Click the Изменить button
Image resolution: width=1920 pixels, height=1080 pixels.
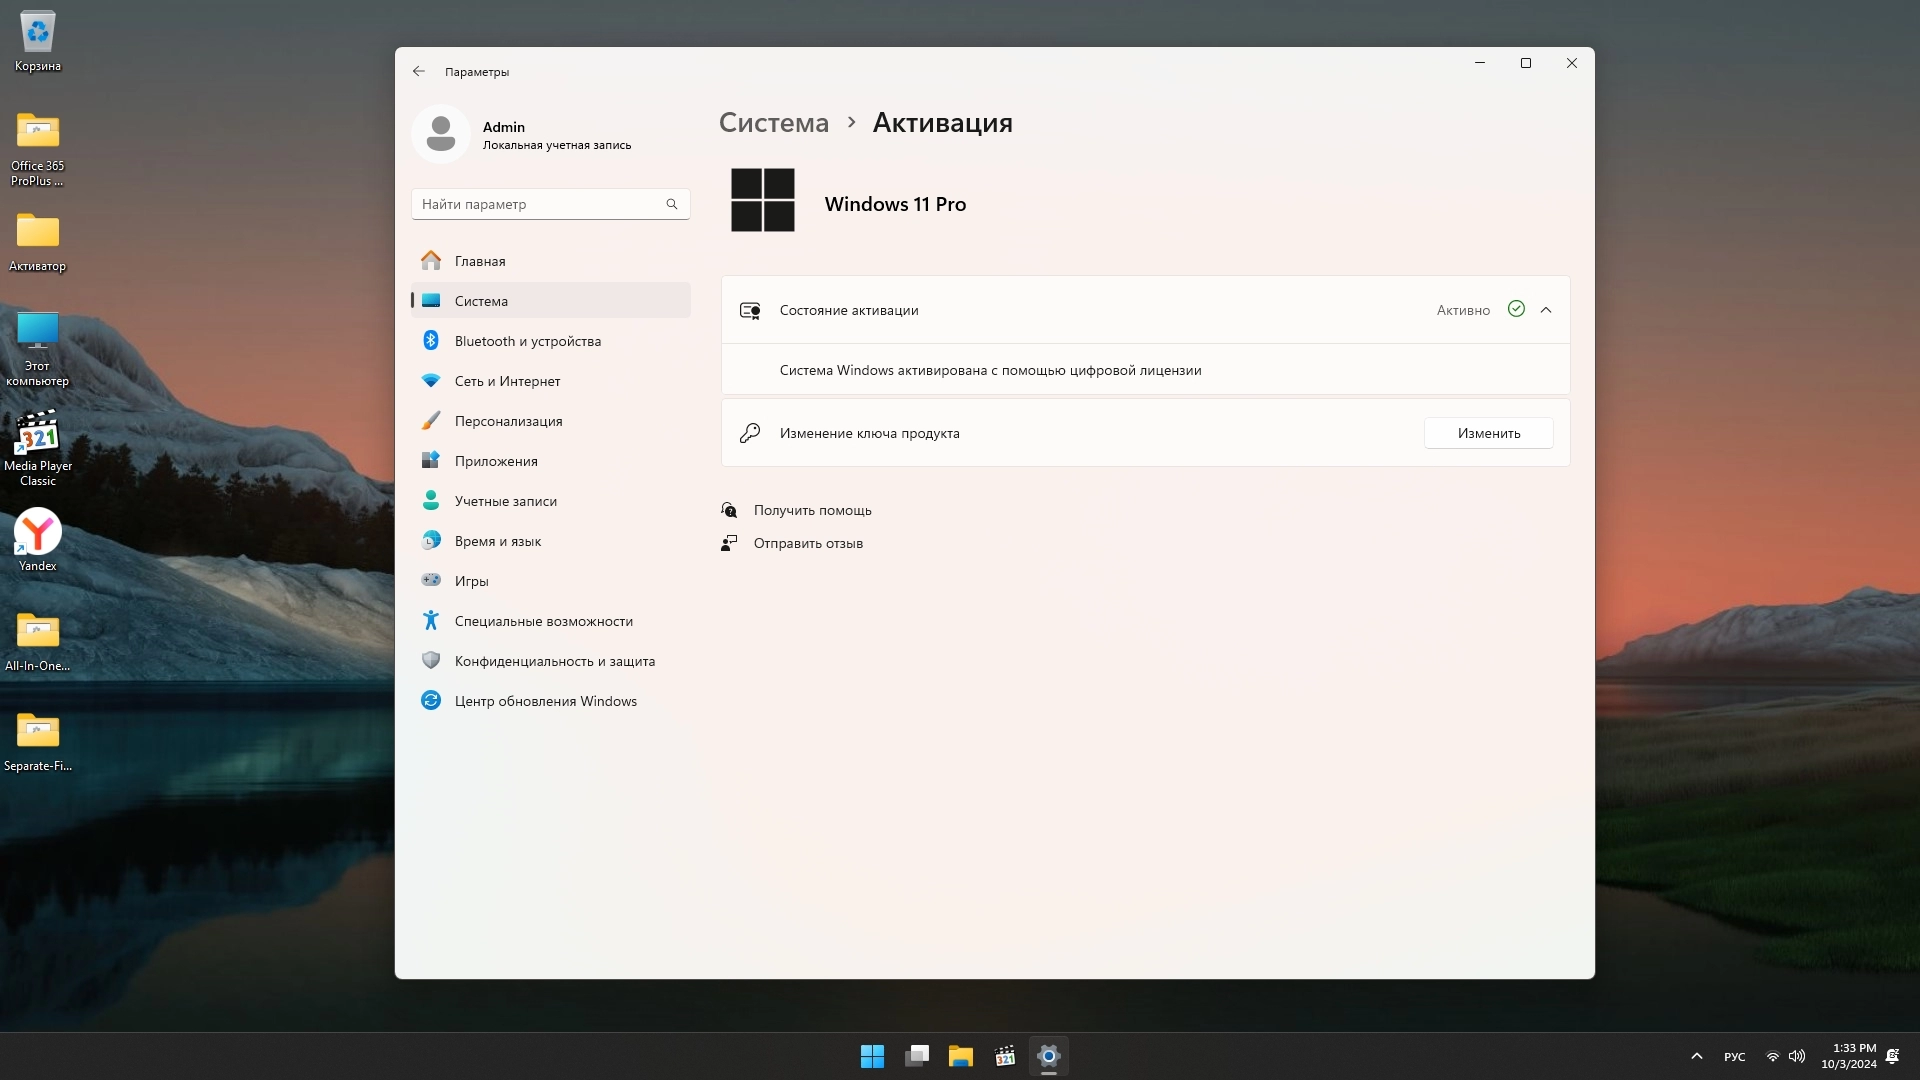click(1488, 433)
